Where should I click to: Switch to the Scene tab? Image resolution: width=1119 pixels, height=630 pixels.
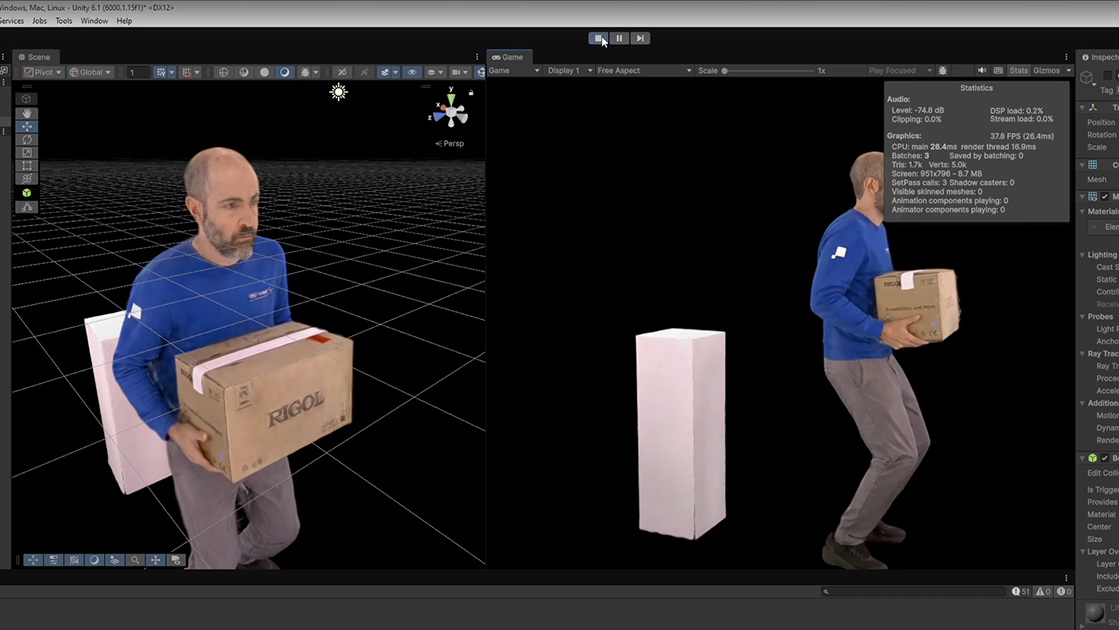pyautogui.click(x=34, y=57)
